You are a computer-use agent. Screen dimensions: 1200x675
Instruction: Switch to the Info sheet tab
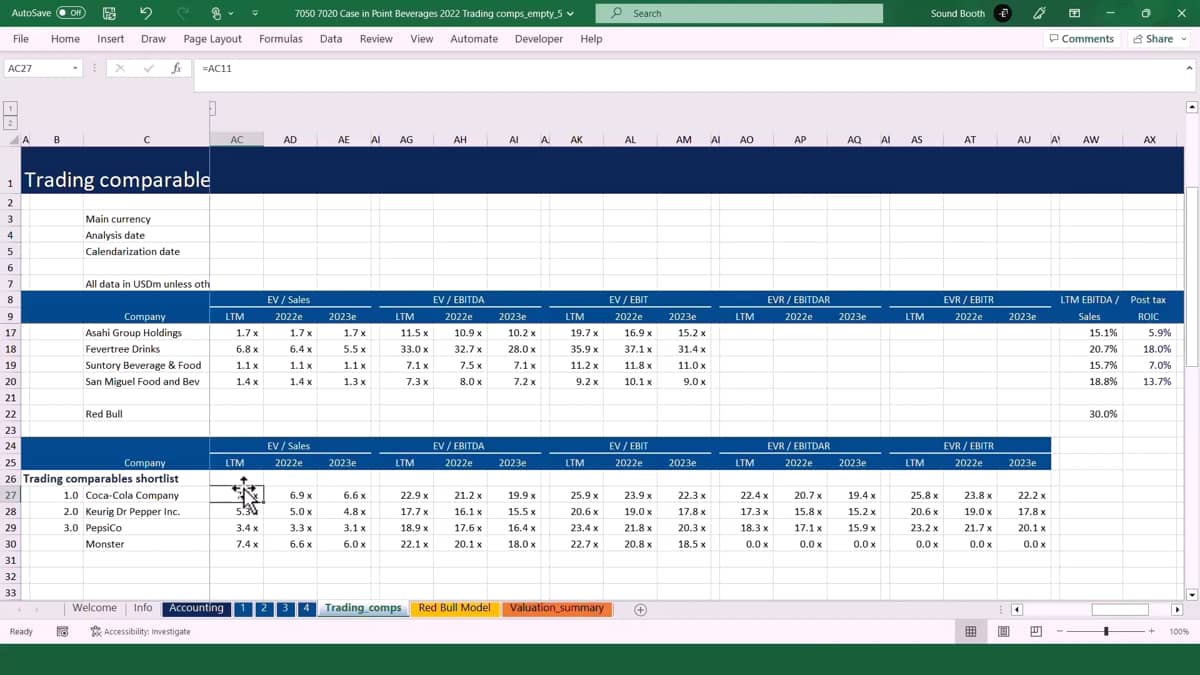143,608
